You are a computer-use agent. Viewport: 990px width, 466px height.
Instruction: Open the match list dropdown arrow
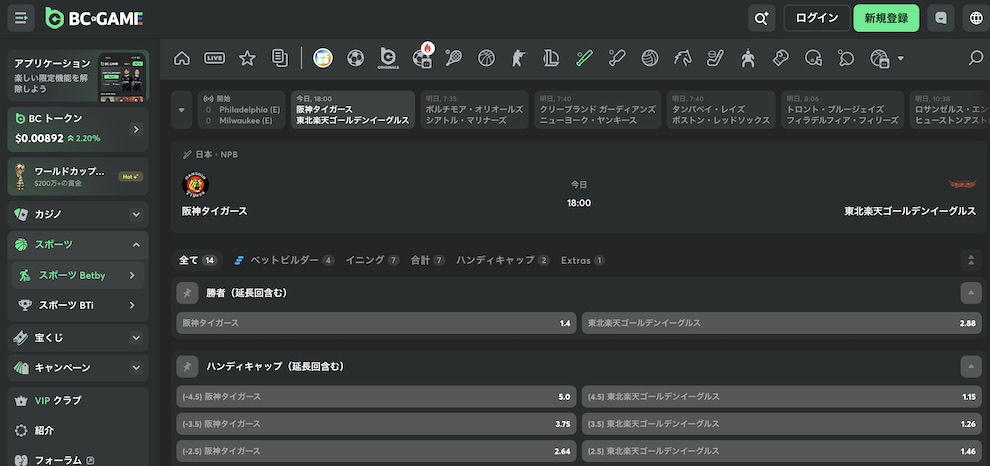[x=182, y=110]
